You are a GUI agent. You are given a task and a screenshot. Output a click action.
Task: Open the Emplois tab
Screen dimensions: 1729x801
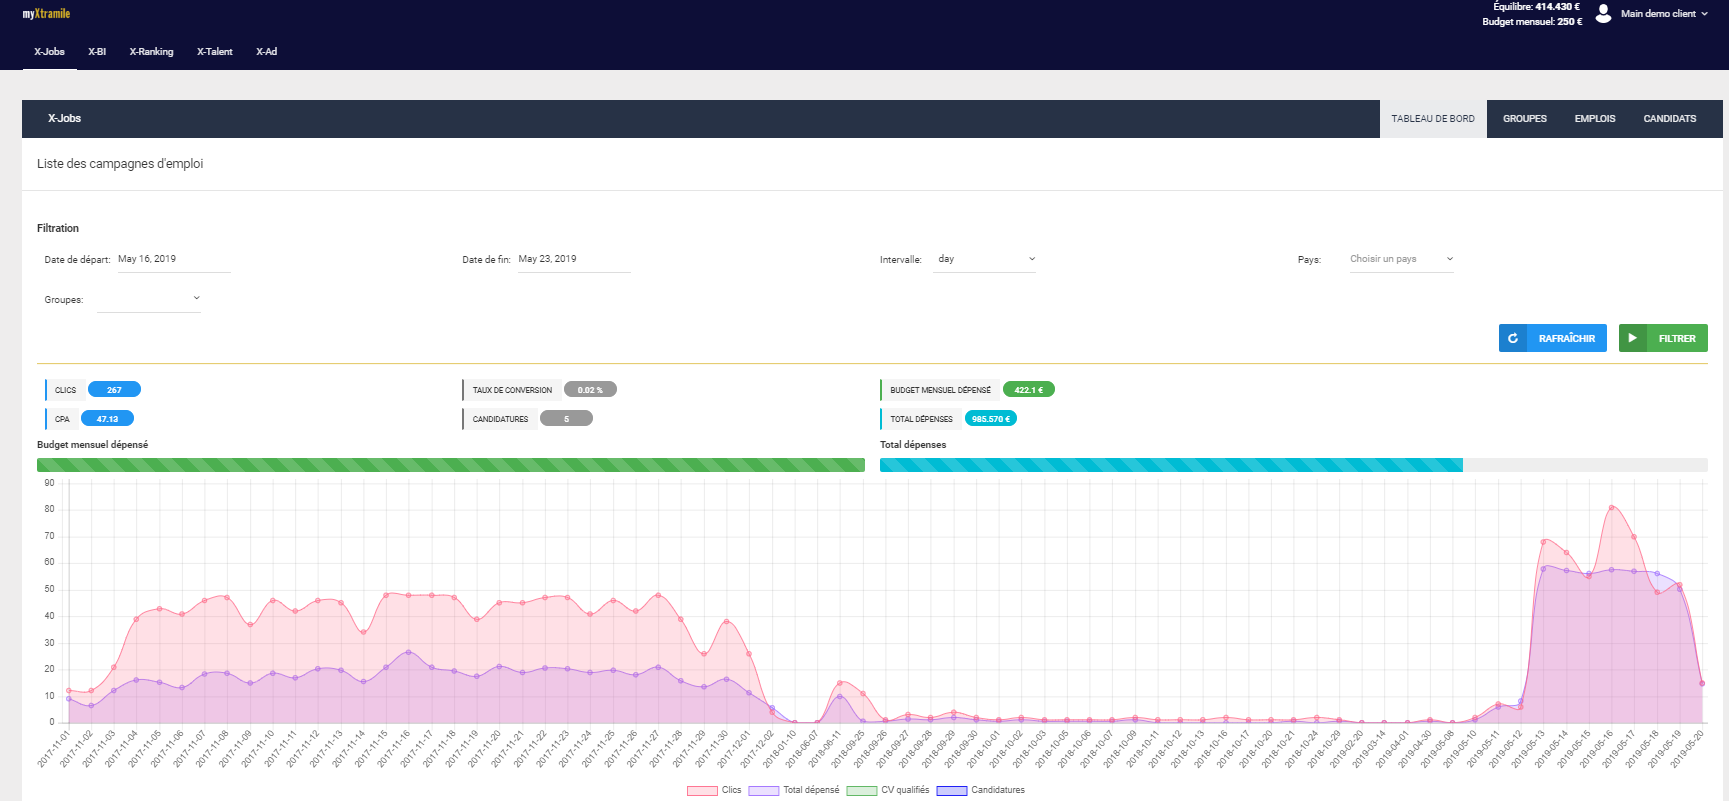point(1595,119)
